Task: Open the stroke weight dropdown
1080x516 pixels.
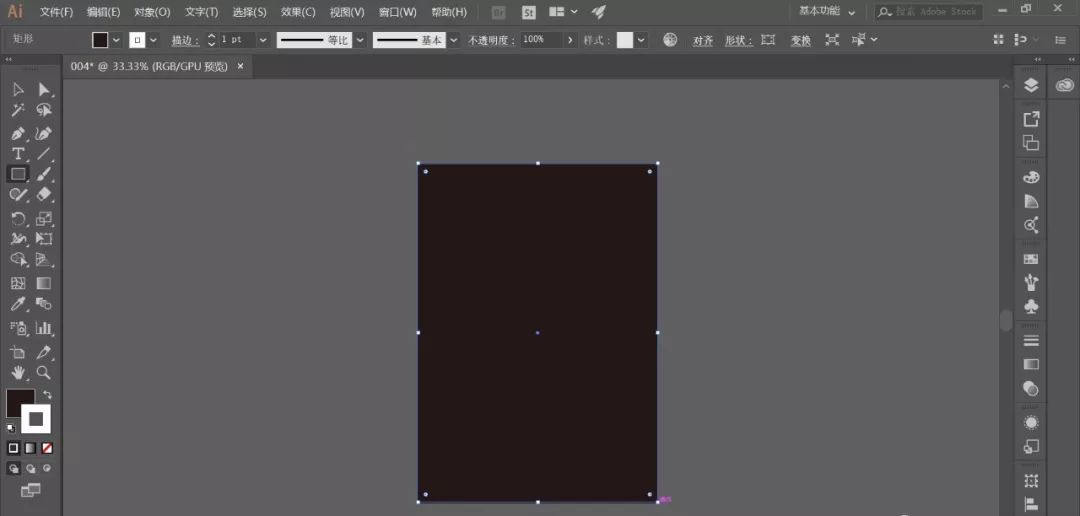Action: pos(263,40)
